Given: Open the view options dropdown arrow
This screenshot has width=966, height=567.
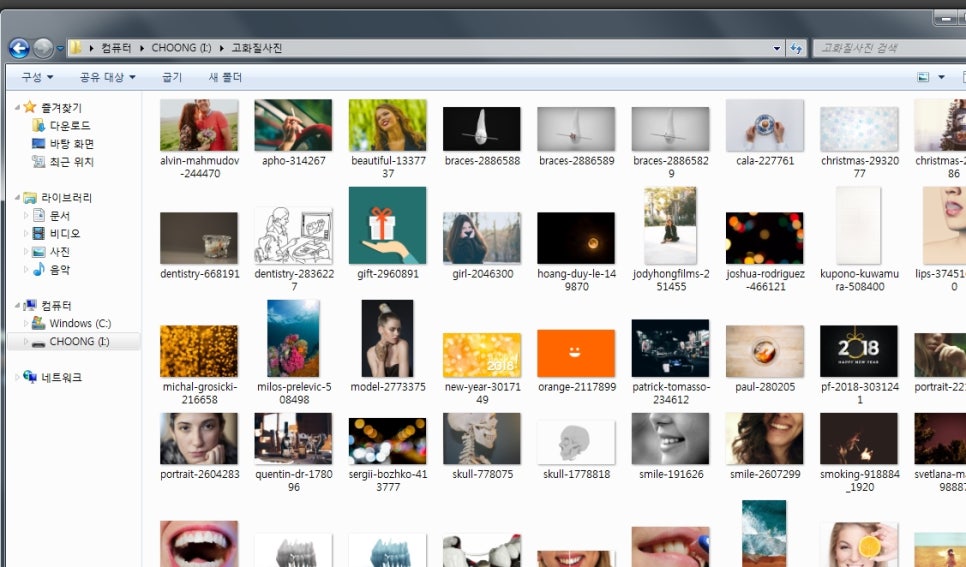Looking at the screenshot, I should (x=941, y=77).
